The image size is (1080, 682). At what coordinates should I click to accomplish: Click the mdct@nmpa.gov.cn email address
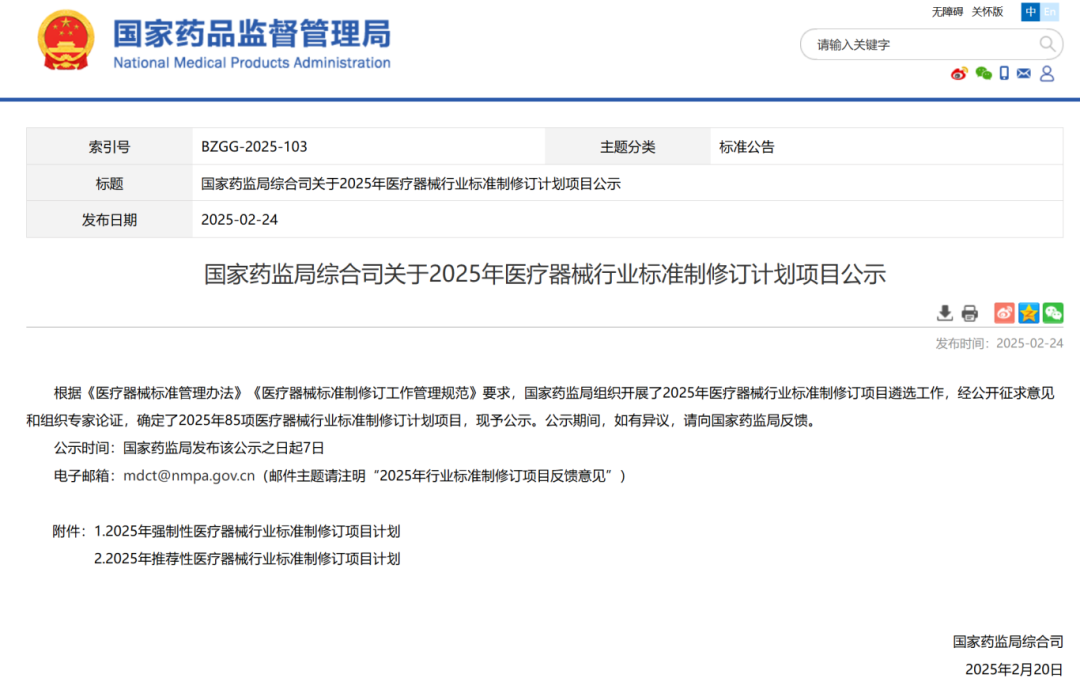click(x=189, y=476)
